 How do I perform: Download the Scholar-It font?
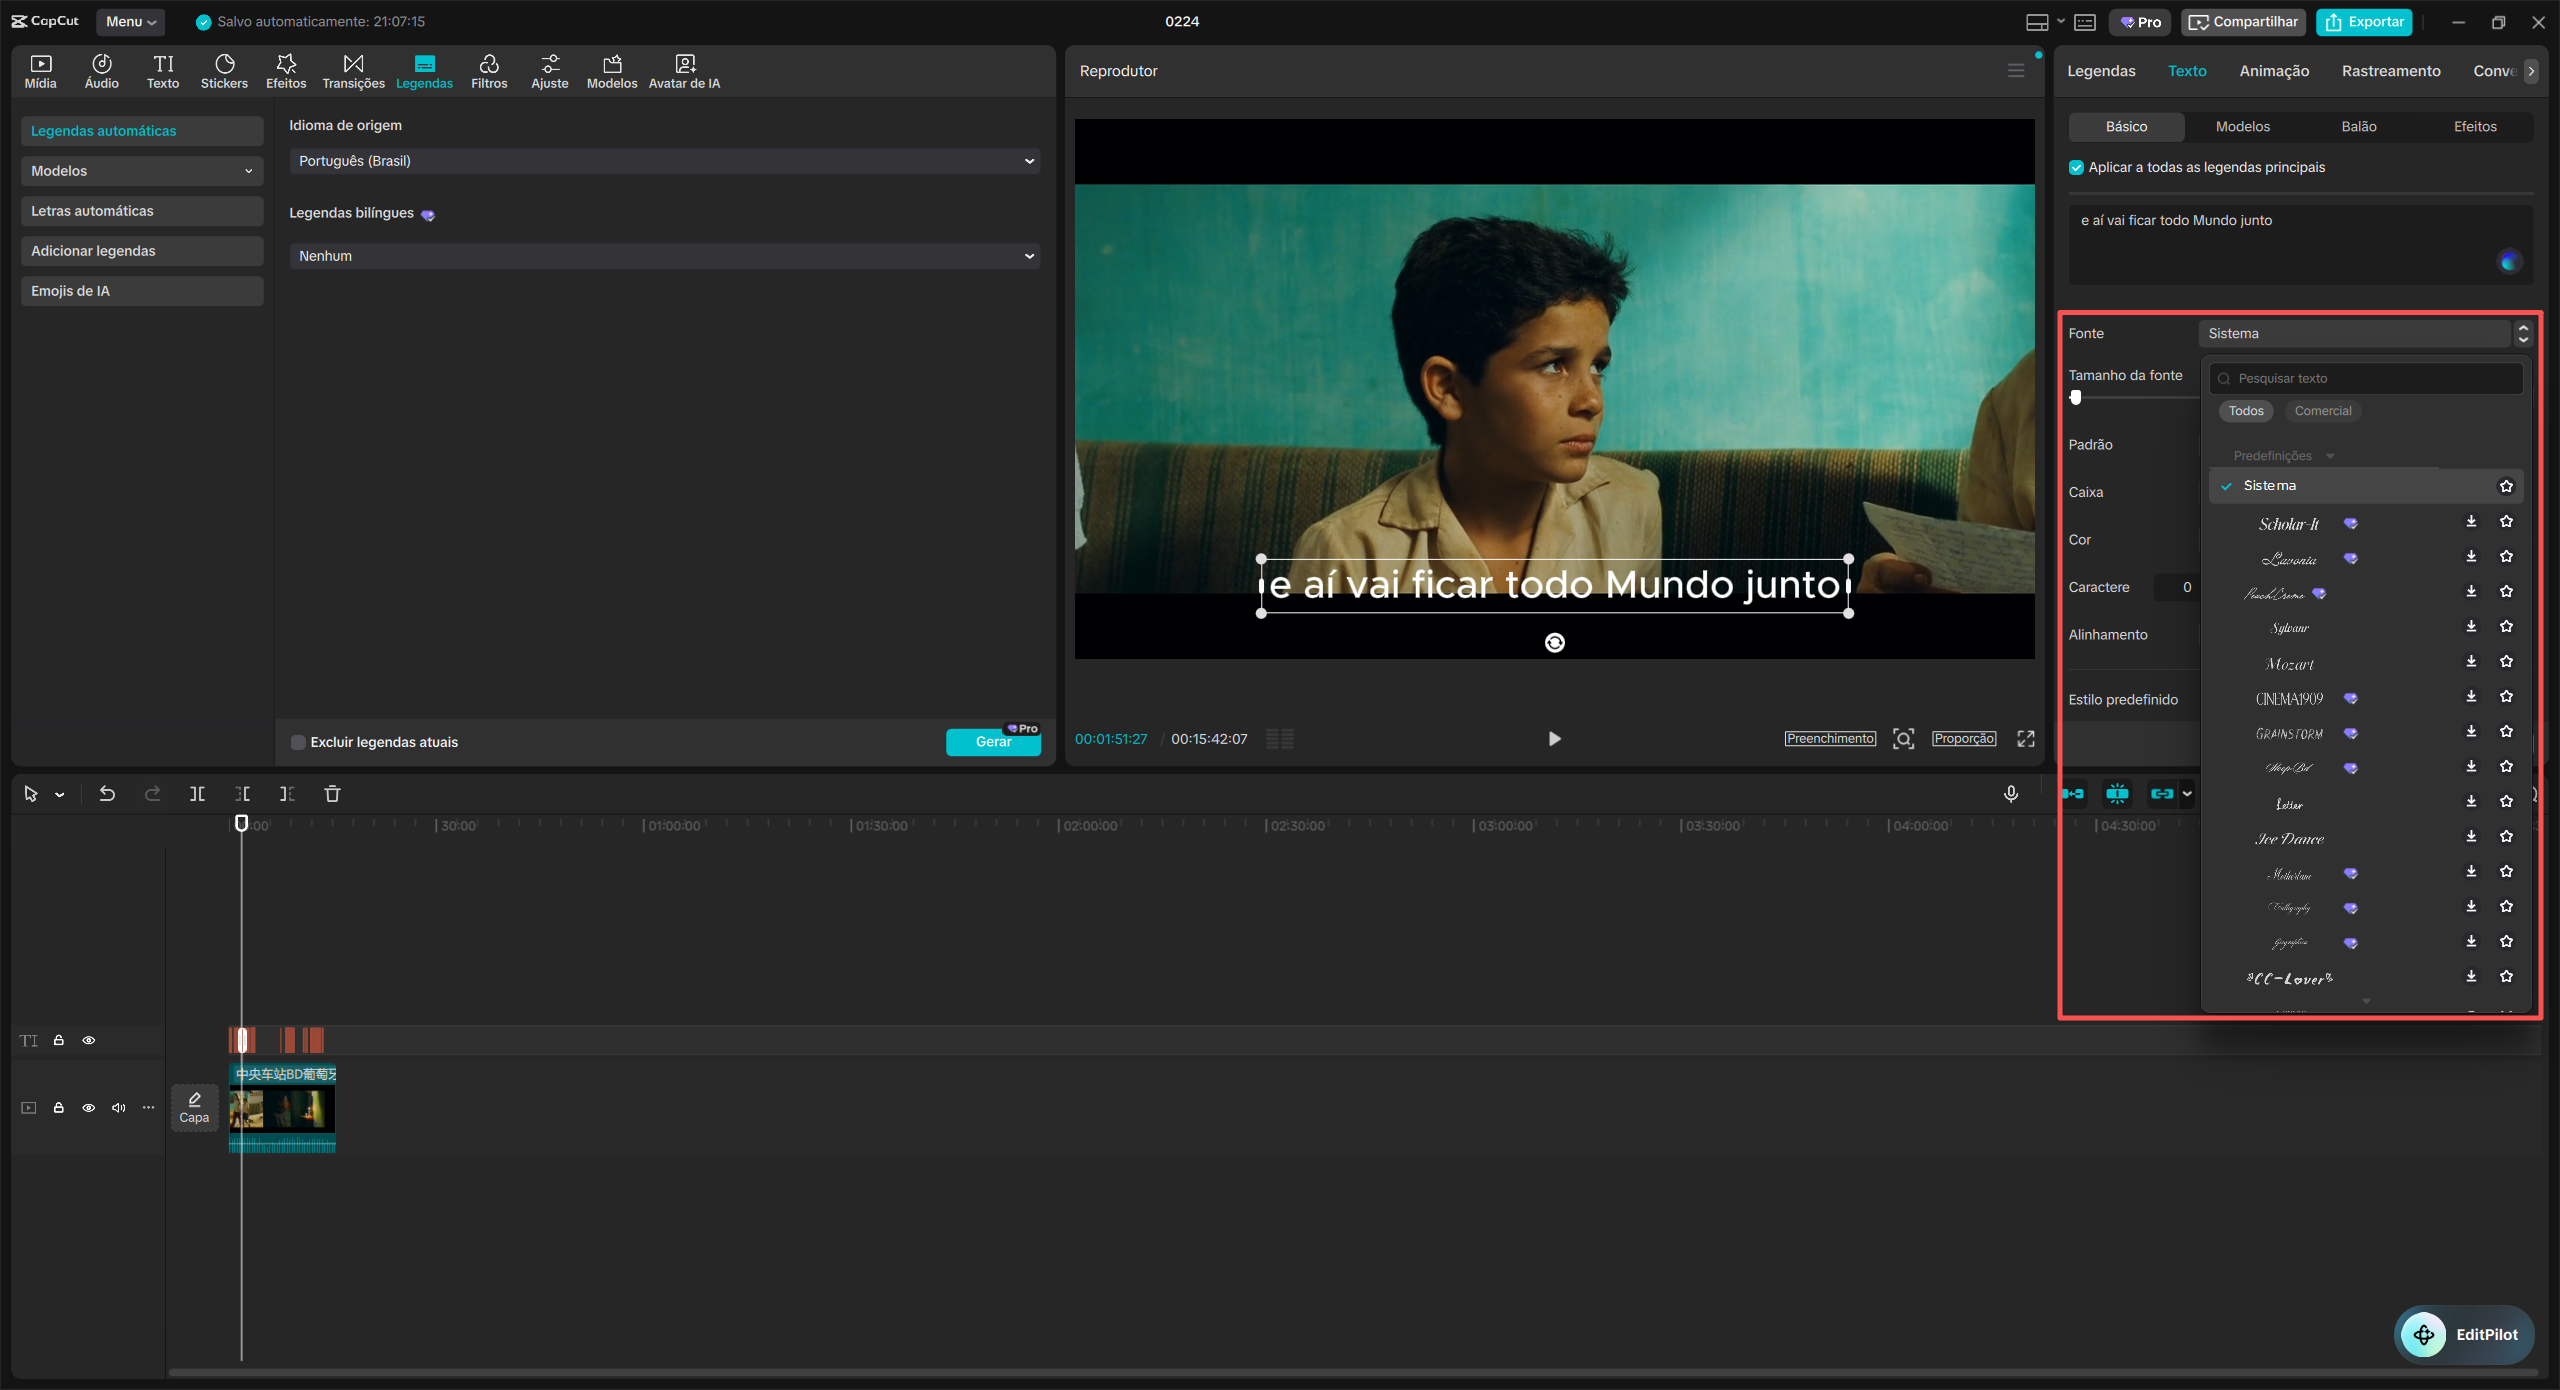[x=2470, y=521]
